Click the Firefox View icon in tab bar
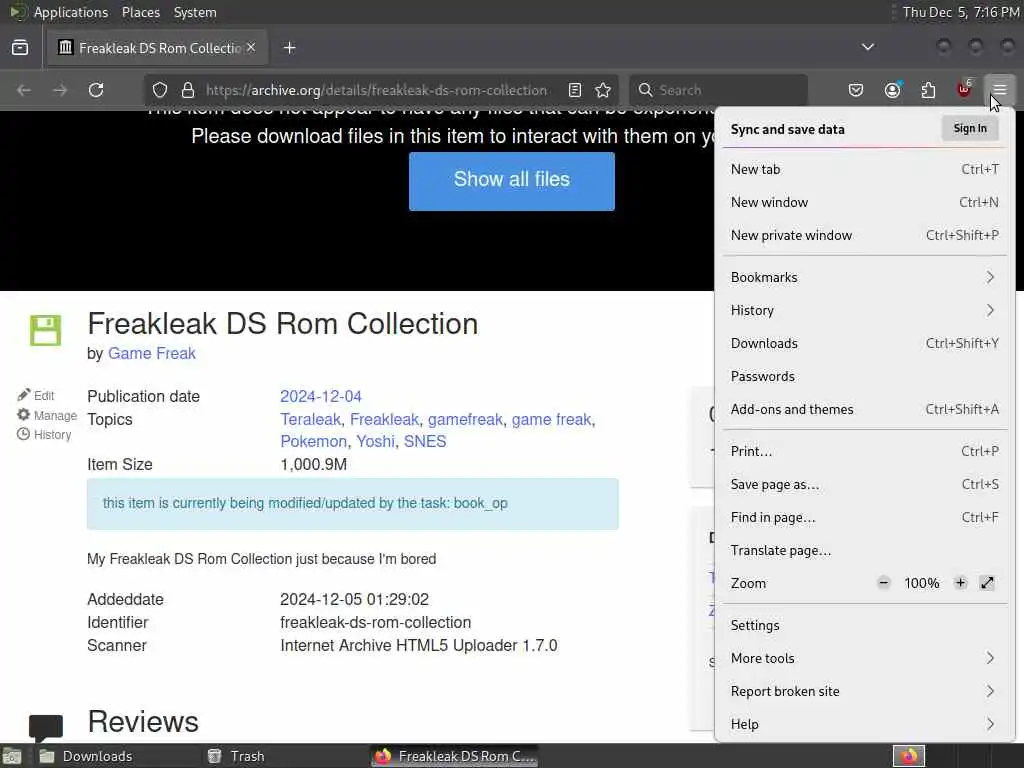This screenshot has width=1024, height=768. click(x=20, y=48)
